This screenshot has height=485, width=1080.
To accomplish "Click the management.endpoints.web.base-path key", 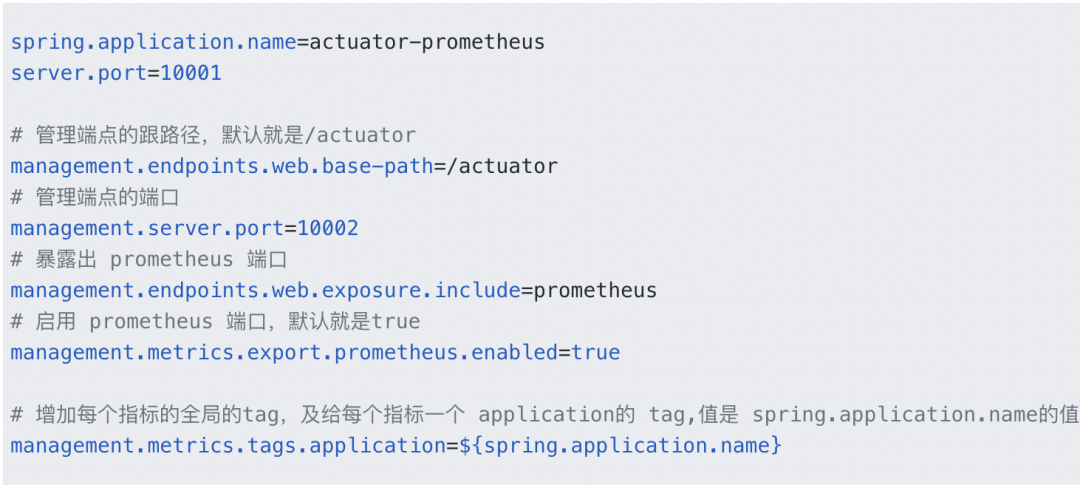I will click(221, 166).
